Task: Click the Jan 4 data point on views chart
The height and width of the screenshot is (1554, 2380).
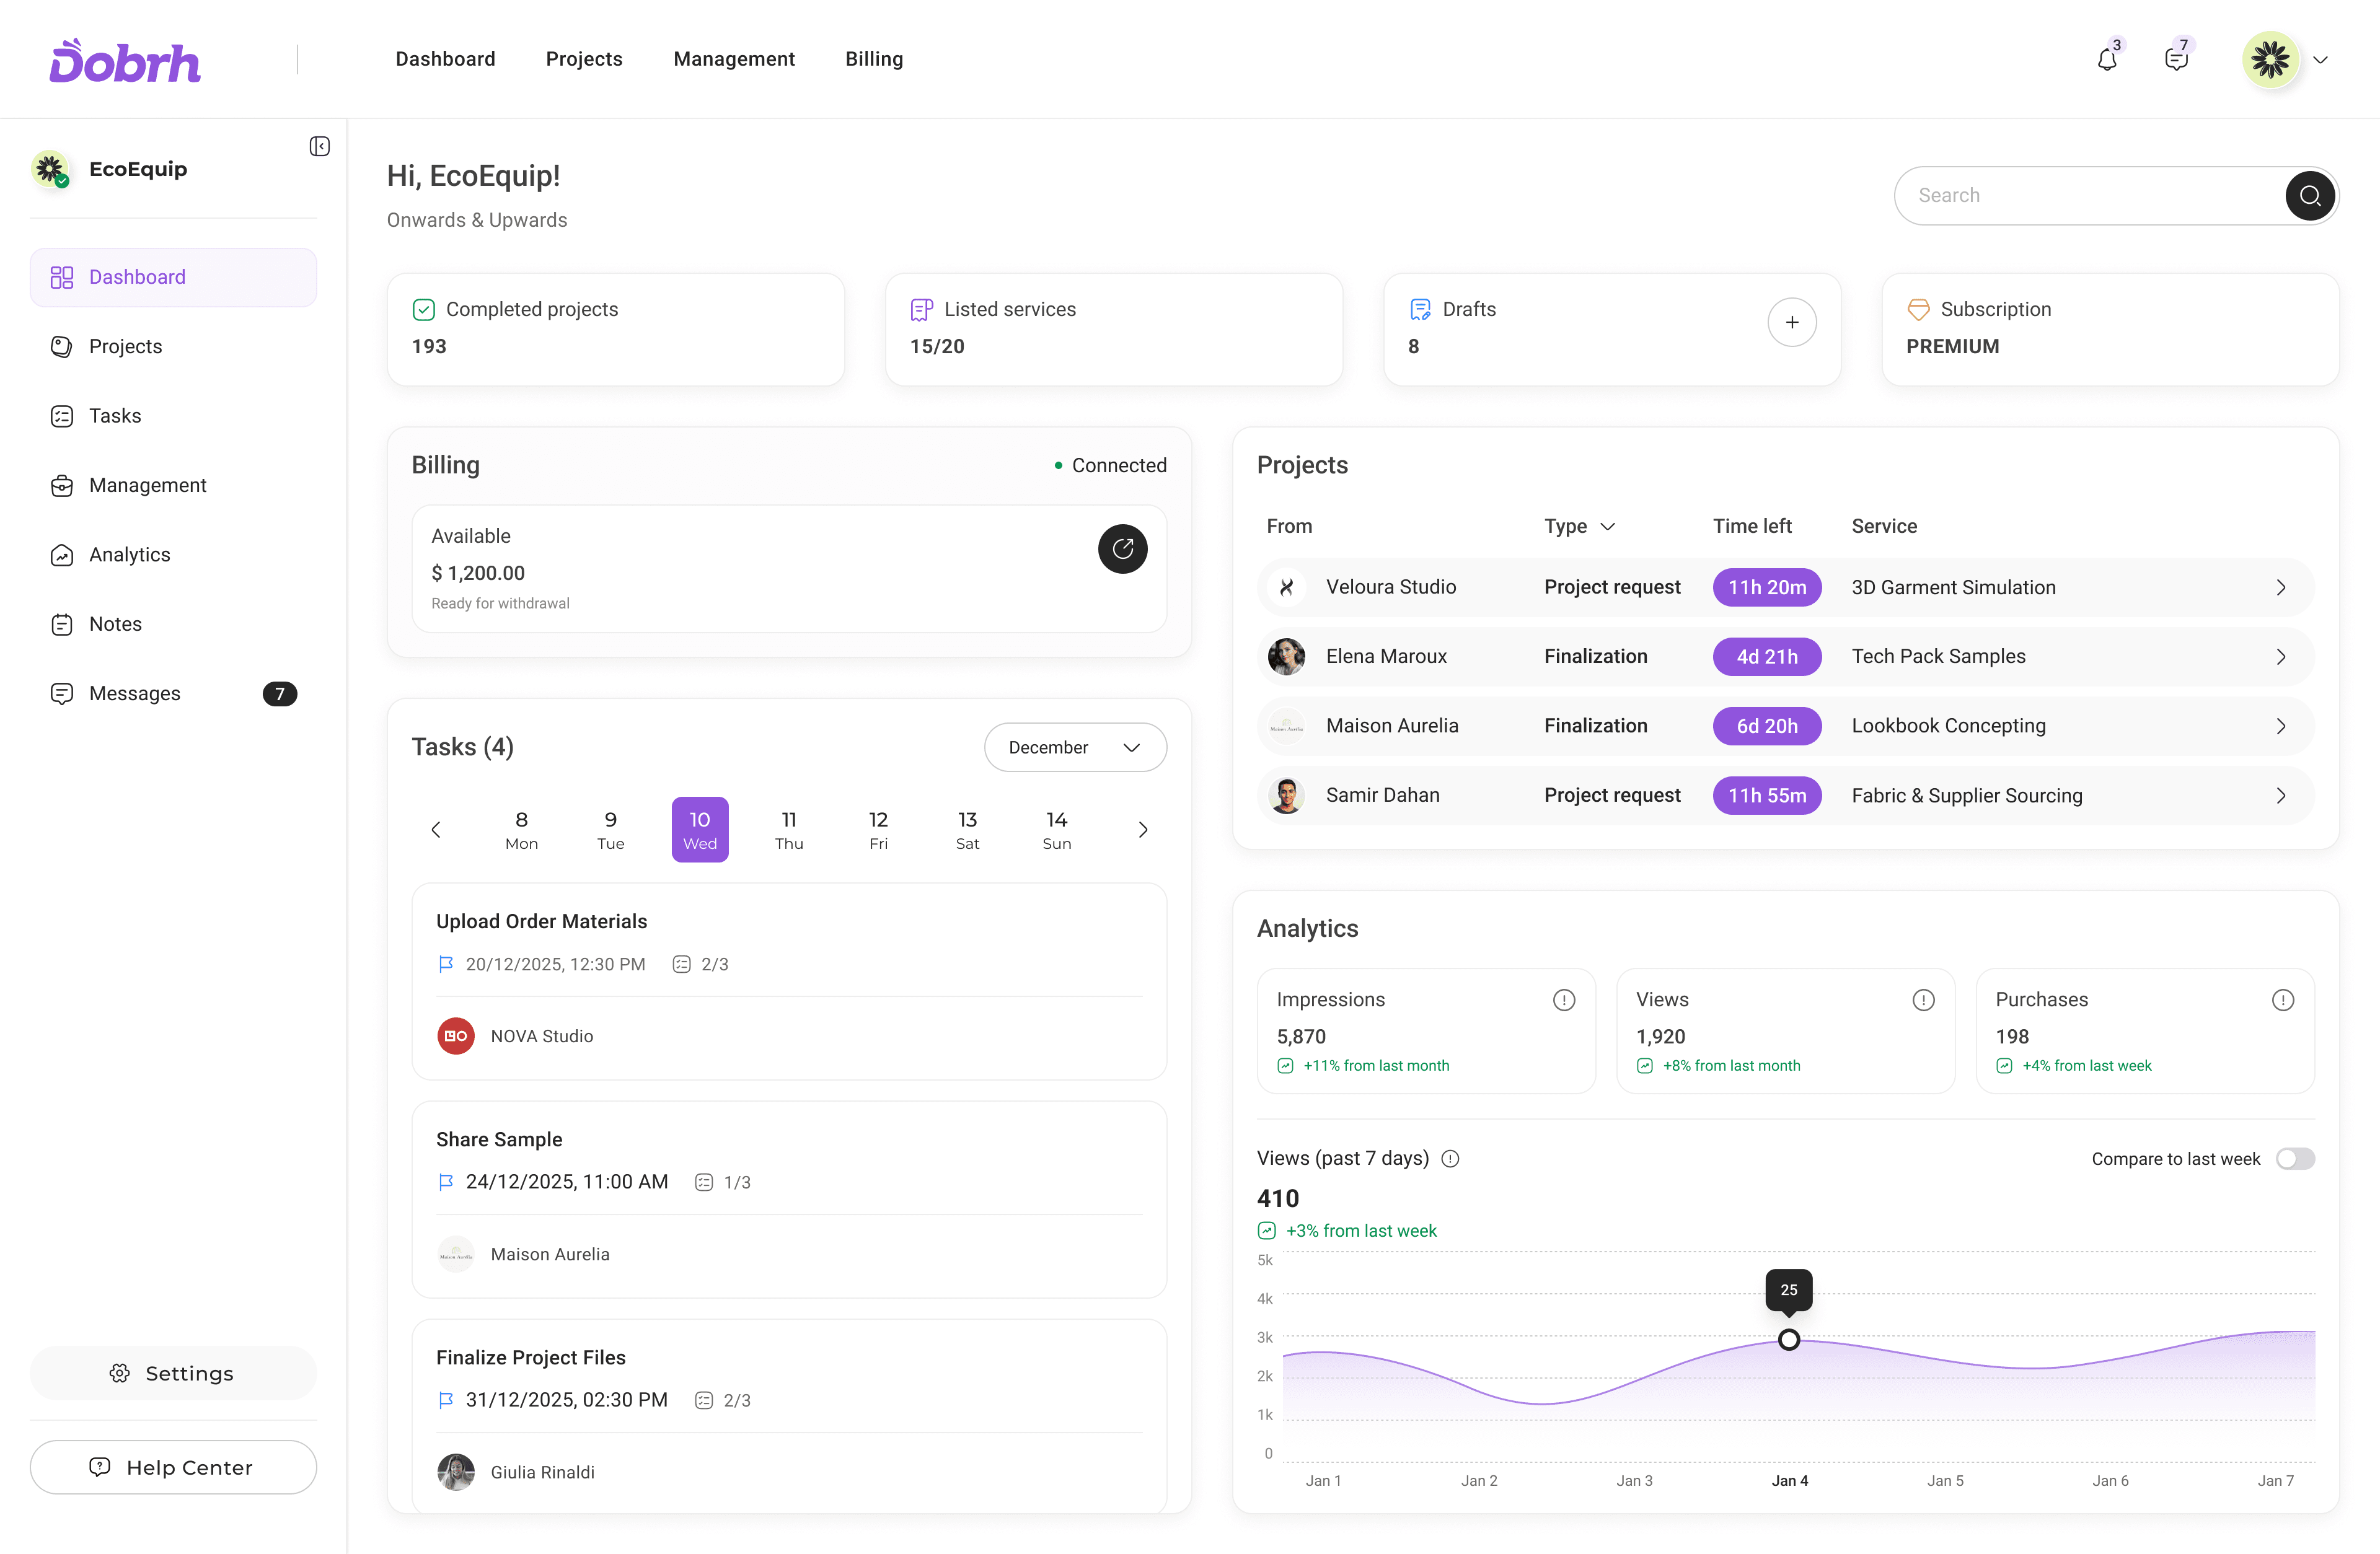Action: 1789,1339
